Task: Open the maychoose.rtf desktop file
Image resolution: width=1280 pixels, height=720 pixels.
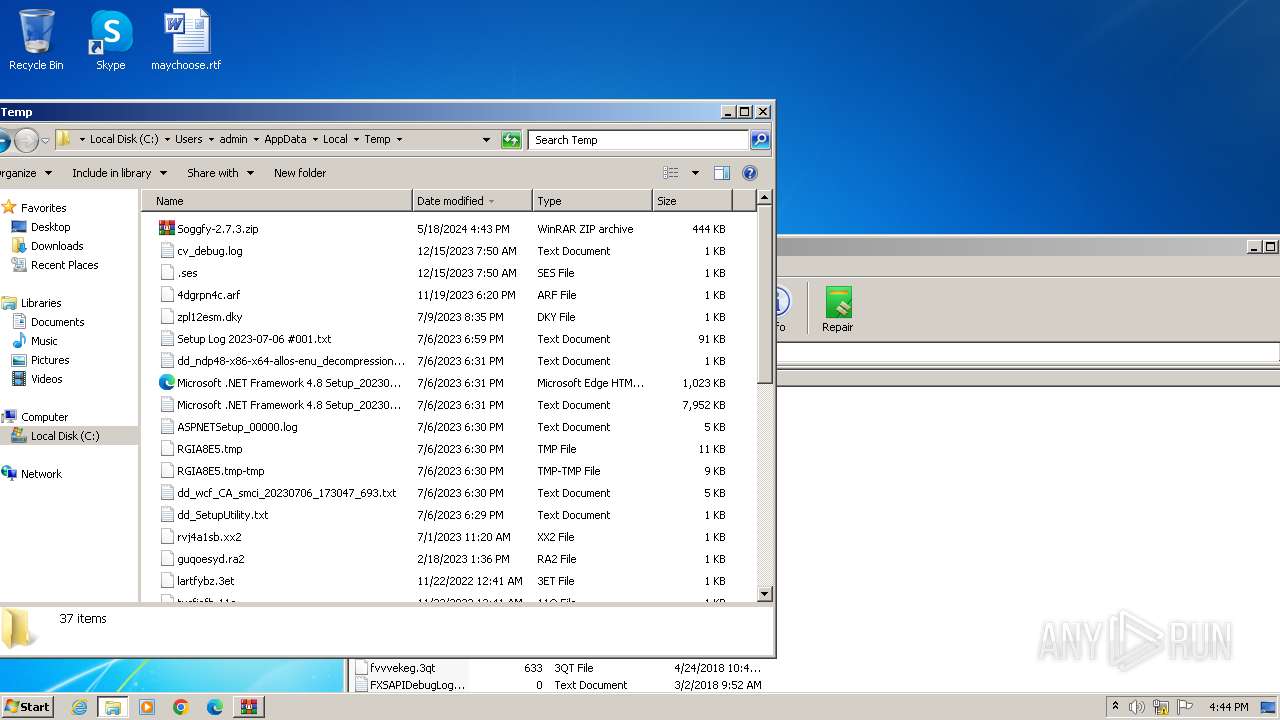Action: point(186,40)
